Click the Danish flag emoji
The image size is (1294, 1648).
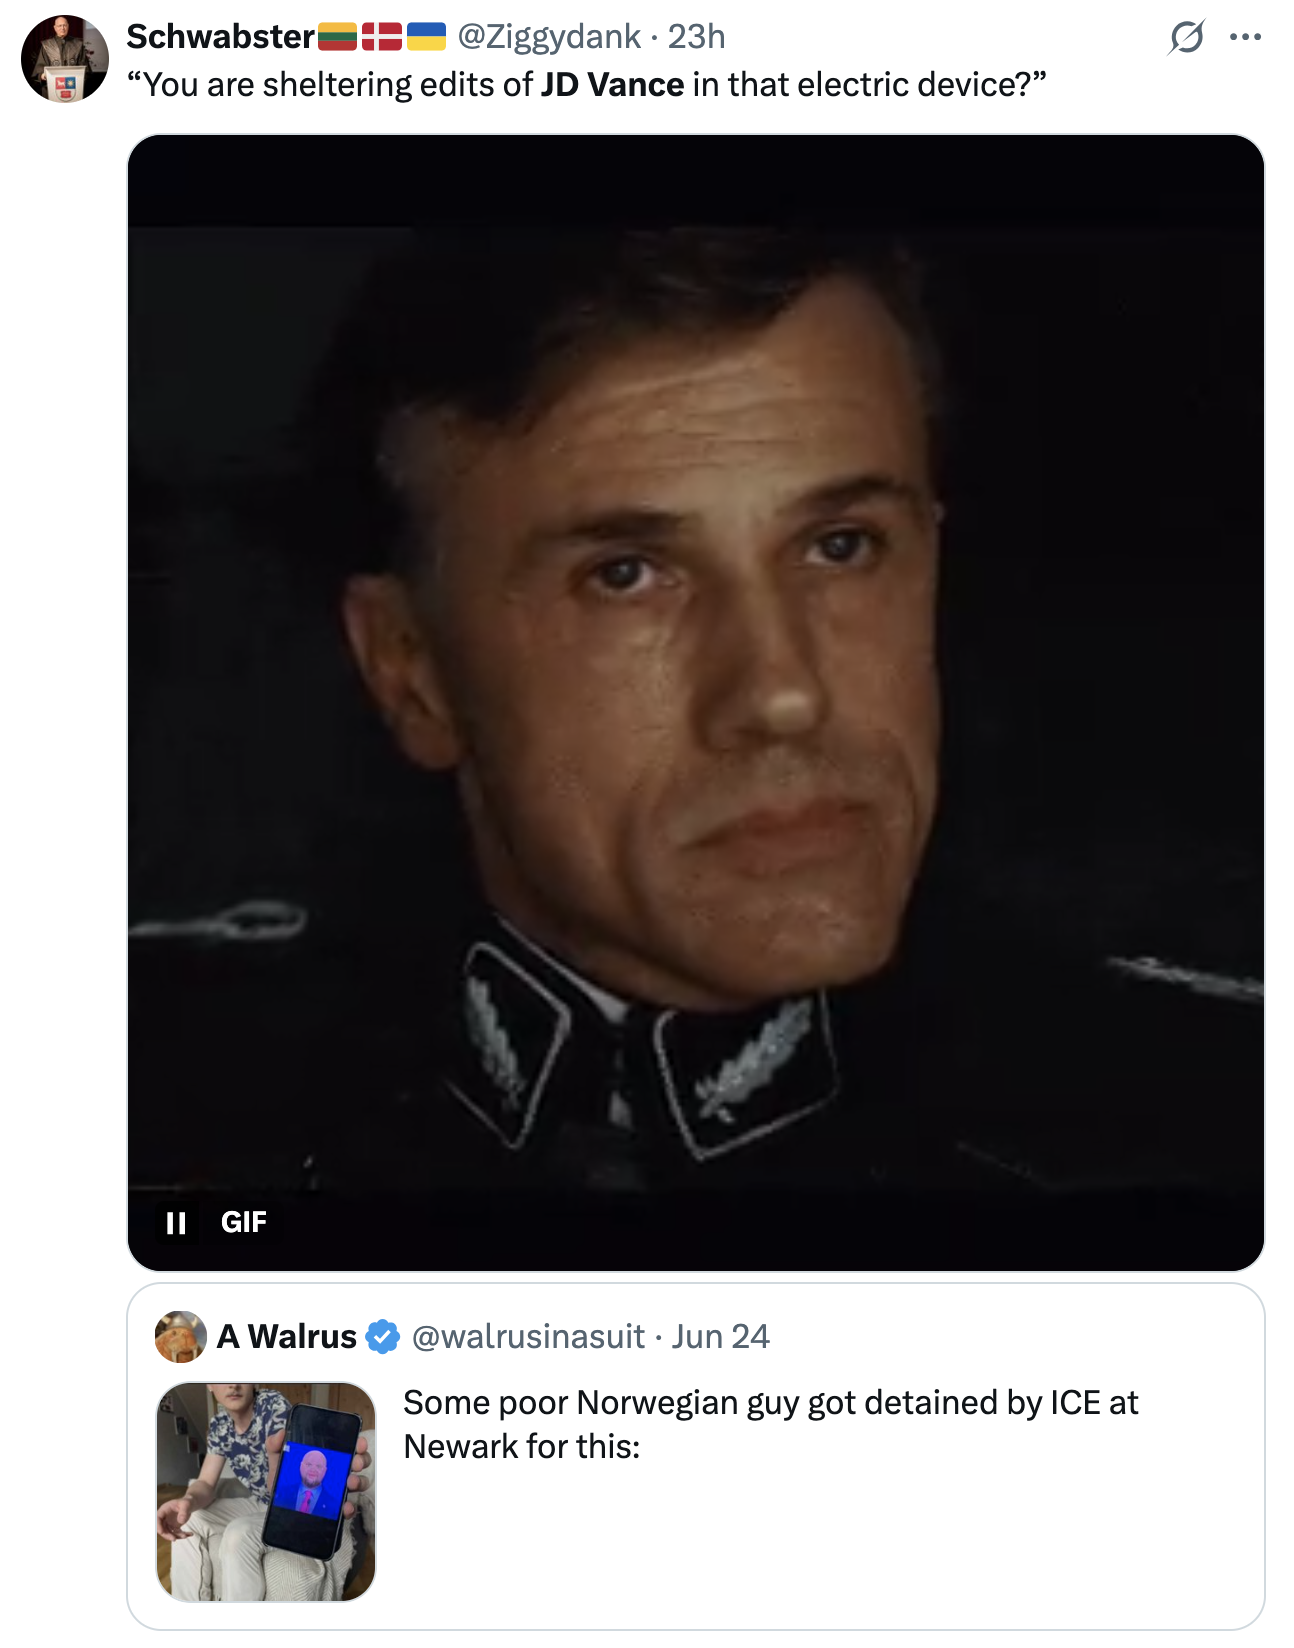tap(381, 37)
